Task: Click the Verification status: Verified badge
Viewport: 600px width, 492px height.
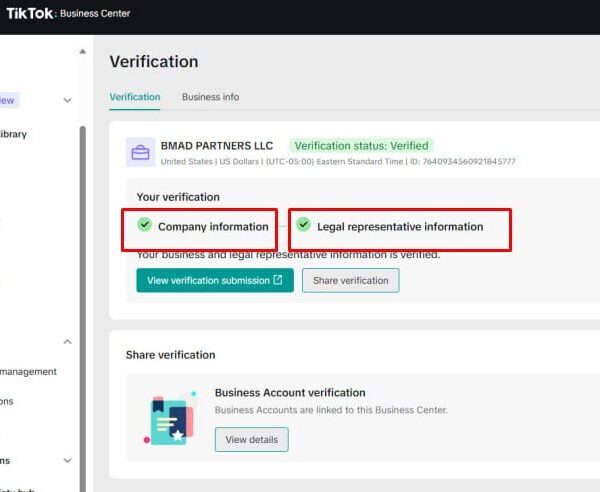Action: coord(361,146)
